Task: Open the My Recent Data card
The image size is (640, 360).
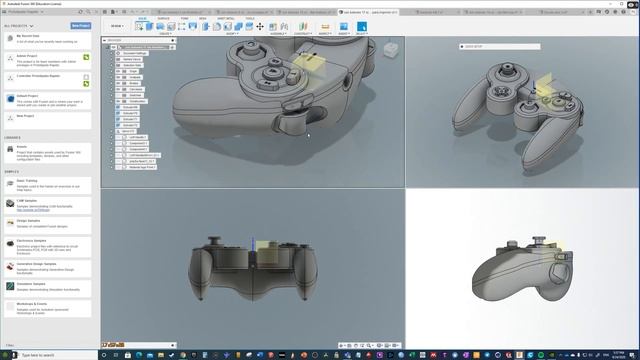Action: coord(48,40)
